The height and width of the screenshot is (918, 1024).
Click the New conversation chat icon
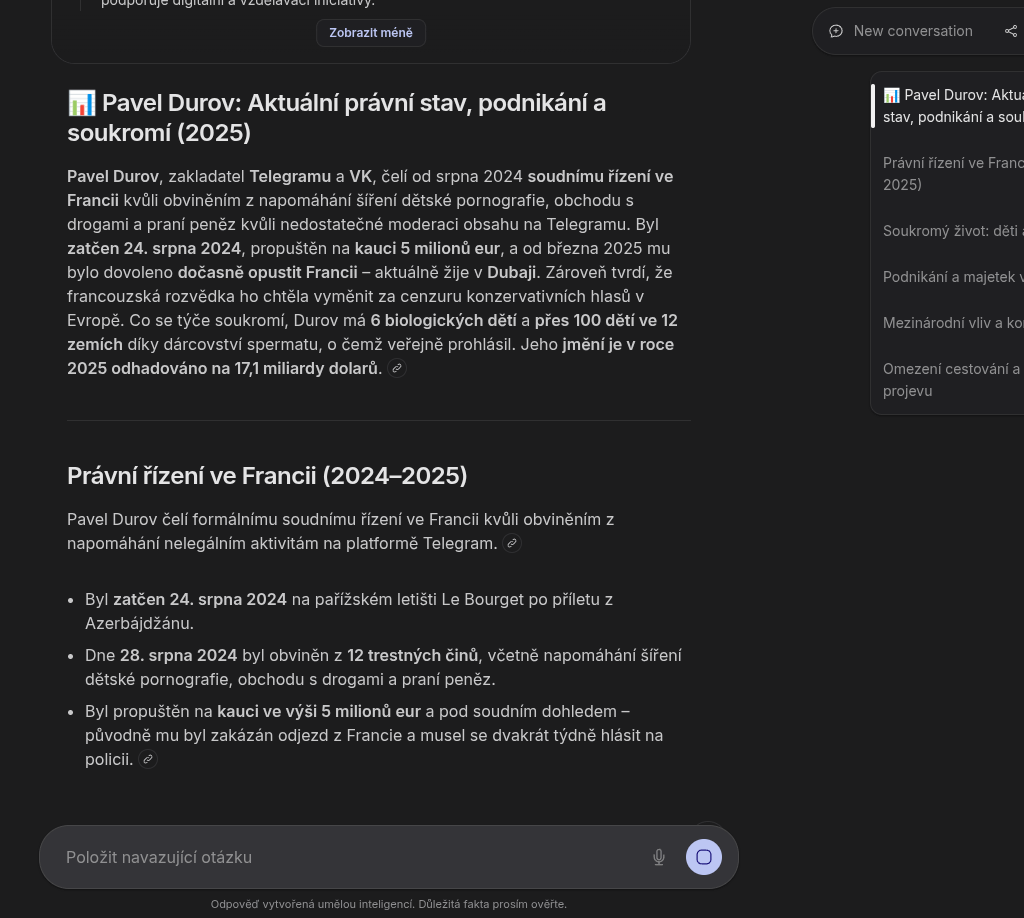(836, 31)
